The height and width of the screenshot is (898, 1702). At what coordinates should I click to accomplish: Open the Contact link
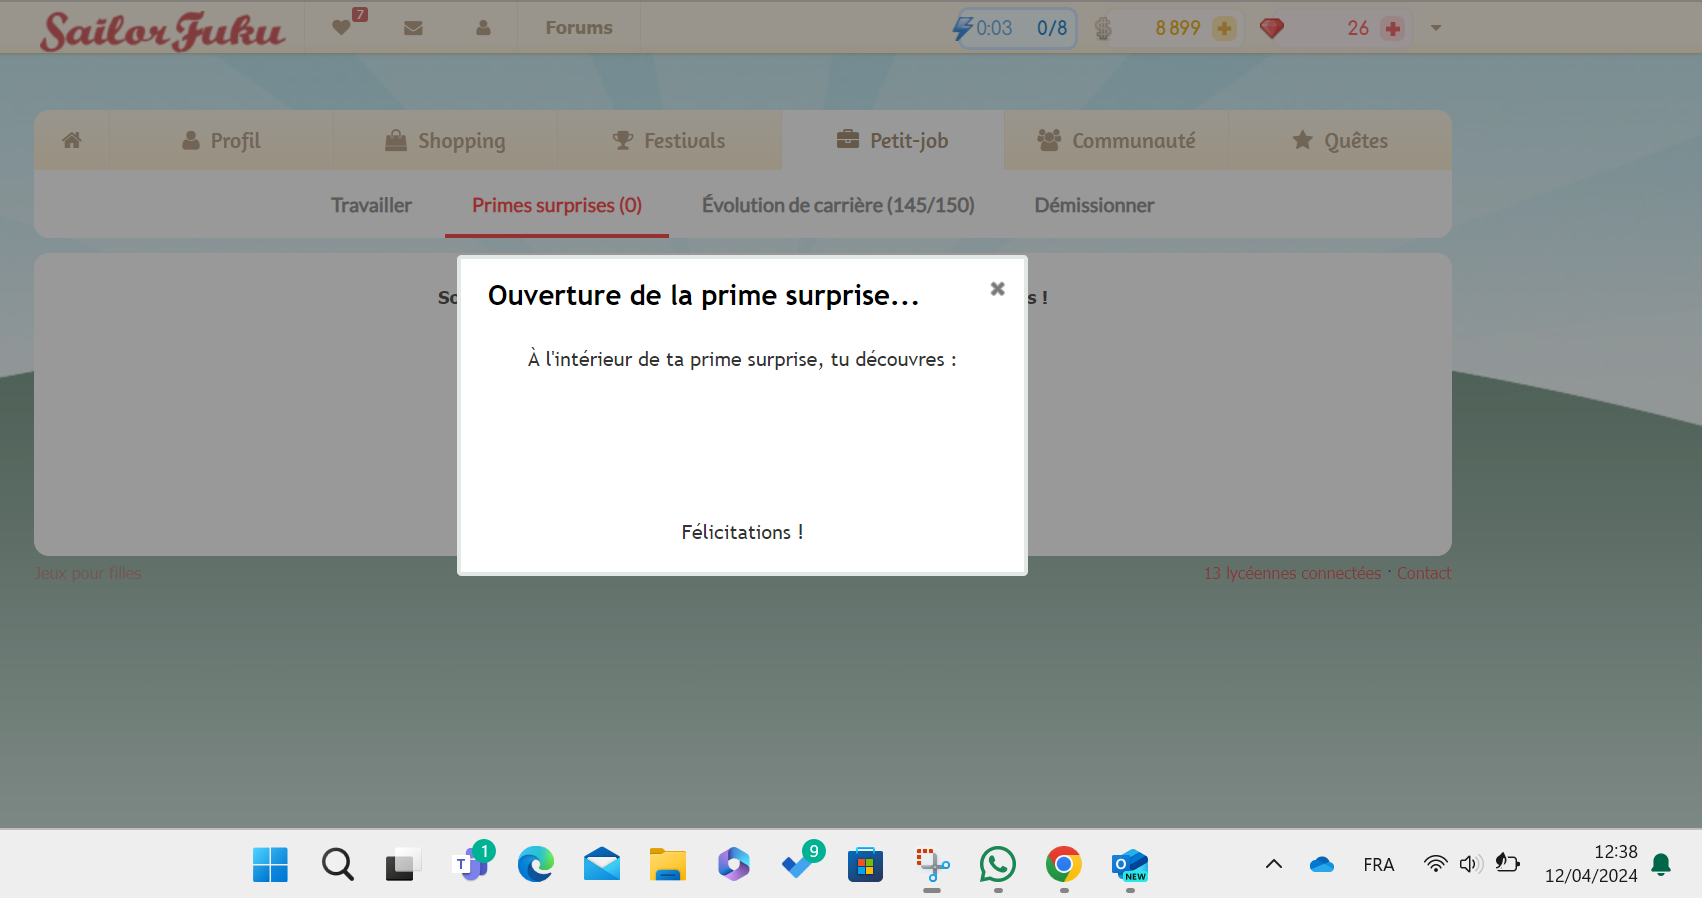tap(1424, 573)
